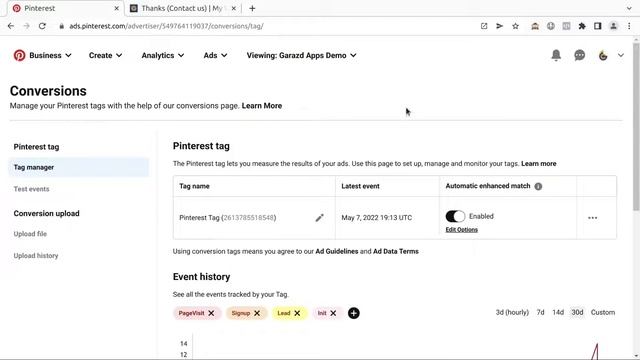The width and height of the screenshot is (640, 360).
Task: Open the Create dropdown menu
Action: [x=105, y=55]
